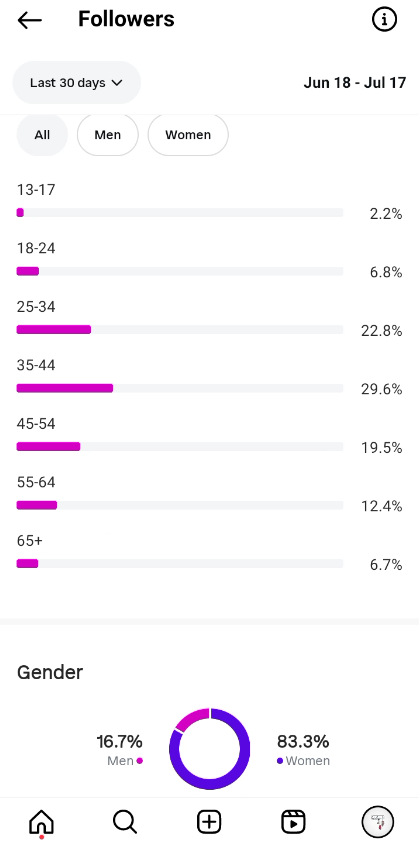
Task: Click the chevron beside Last 30 days
Action: click(117, 83)
